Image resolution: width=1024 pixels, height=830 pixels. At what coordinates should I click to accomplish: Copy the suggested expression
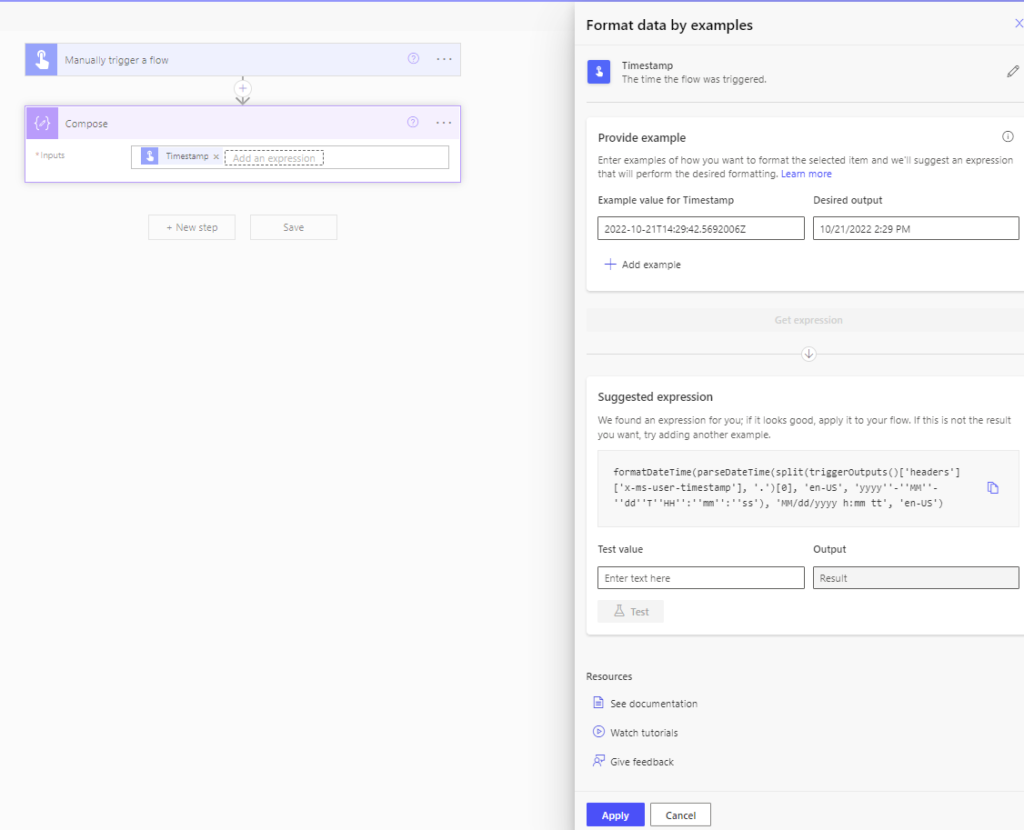click(x=993, y=488)
